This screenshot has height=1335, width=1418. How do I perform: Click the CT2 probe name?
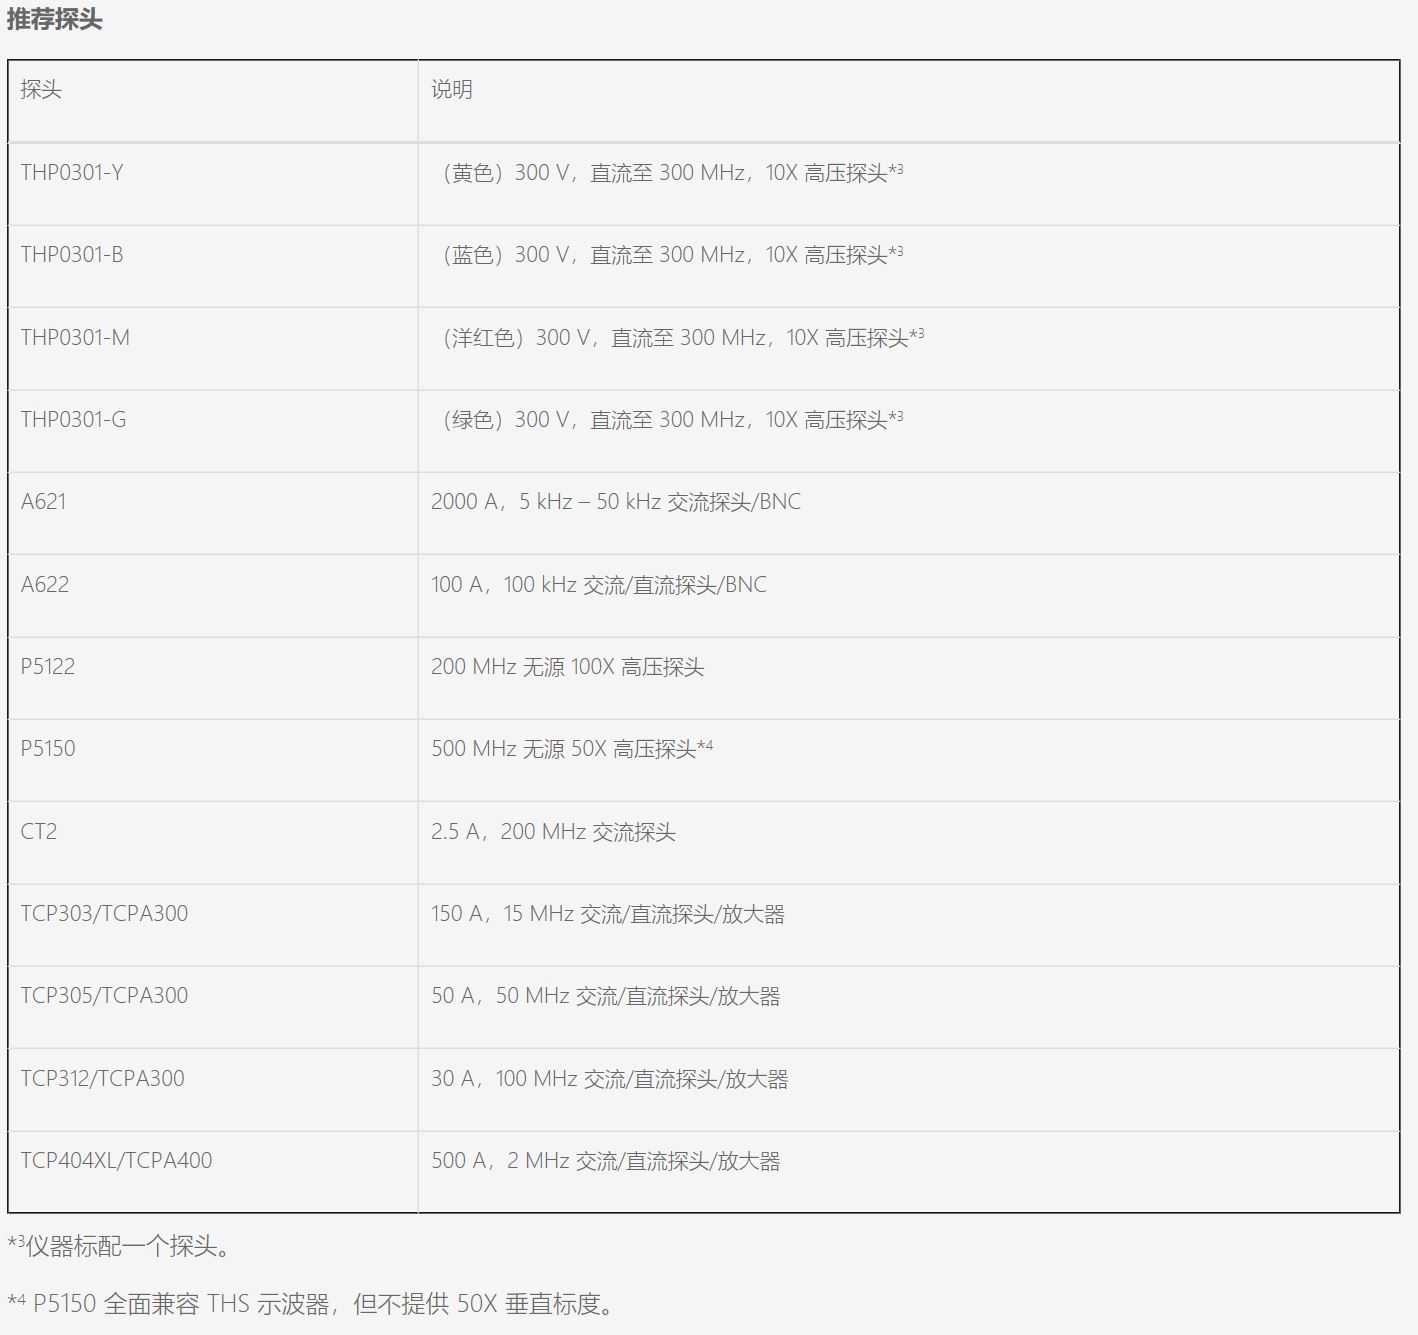point(39,832)
